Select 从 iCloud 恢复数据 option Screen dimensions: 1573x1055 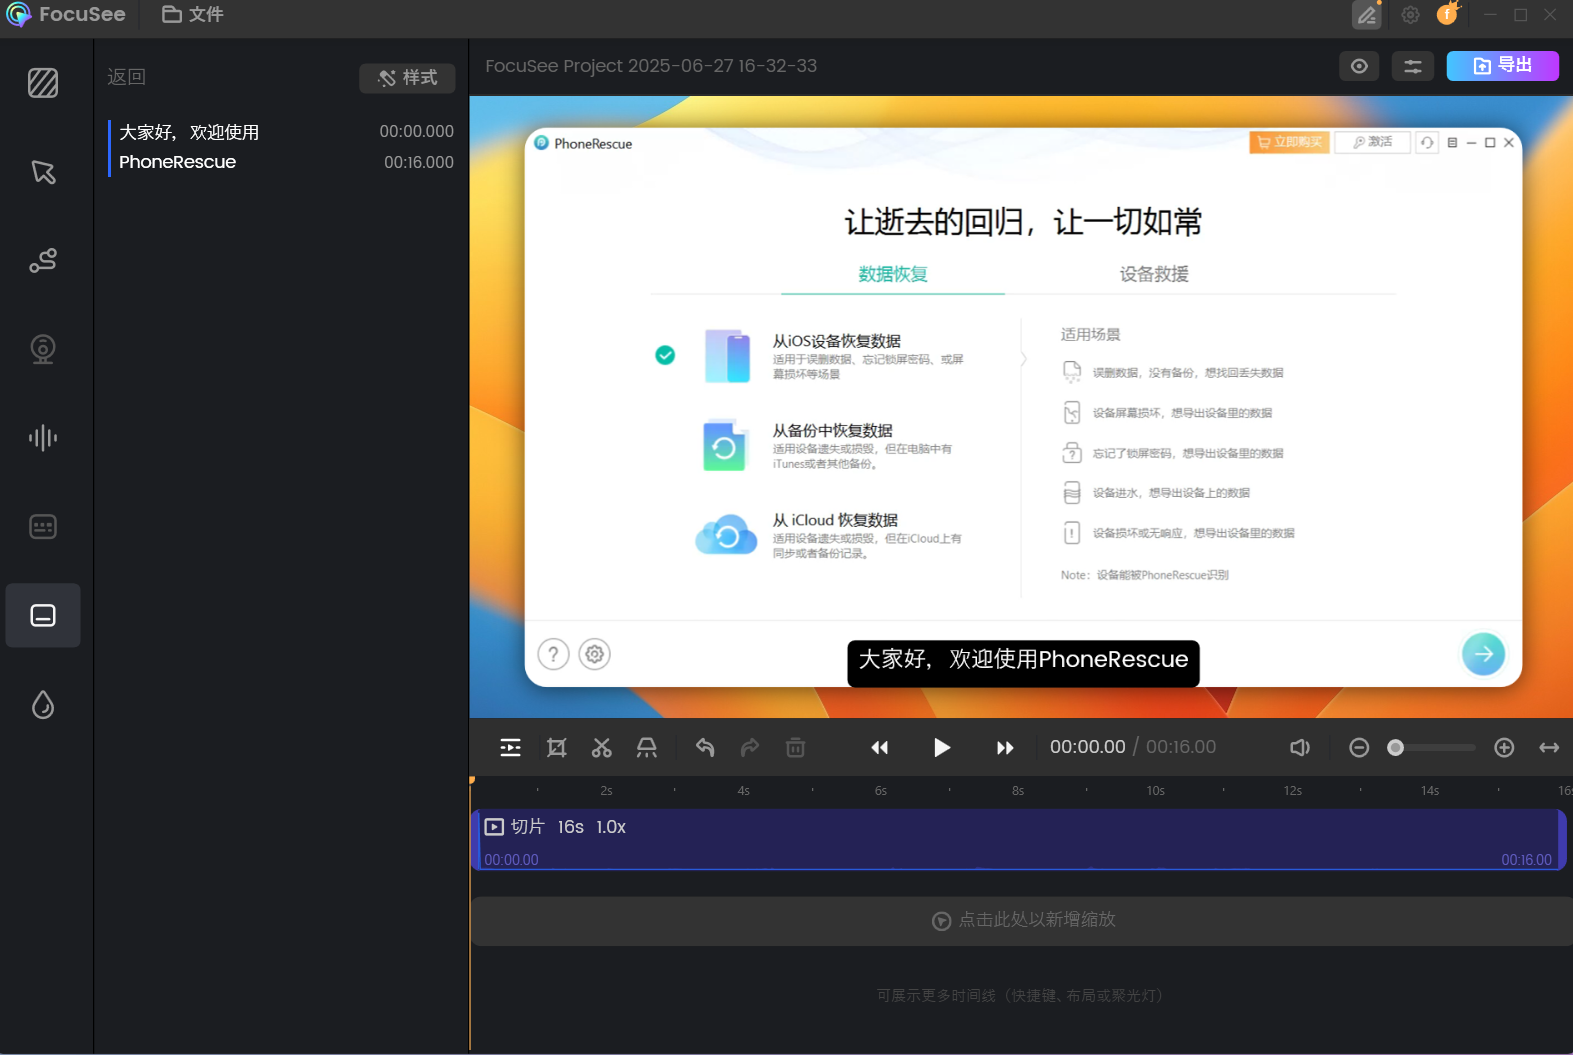tap(830, 535)
